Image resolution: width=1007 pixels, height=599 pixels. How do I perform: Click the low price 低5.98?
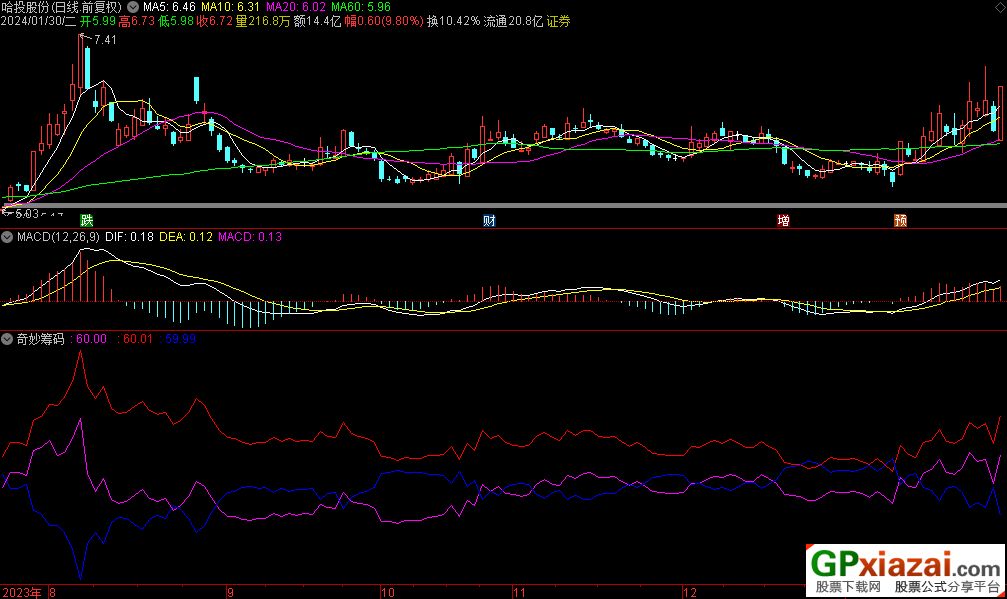[176, 21]
